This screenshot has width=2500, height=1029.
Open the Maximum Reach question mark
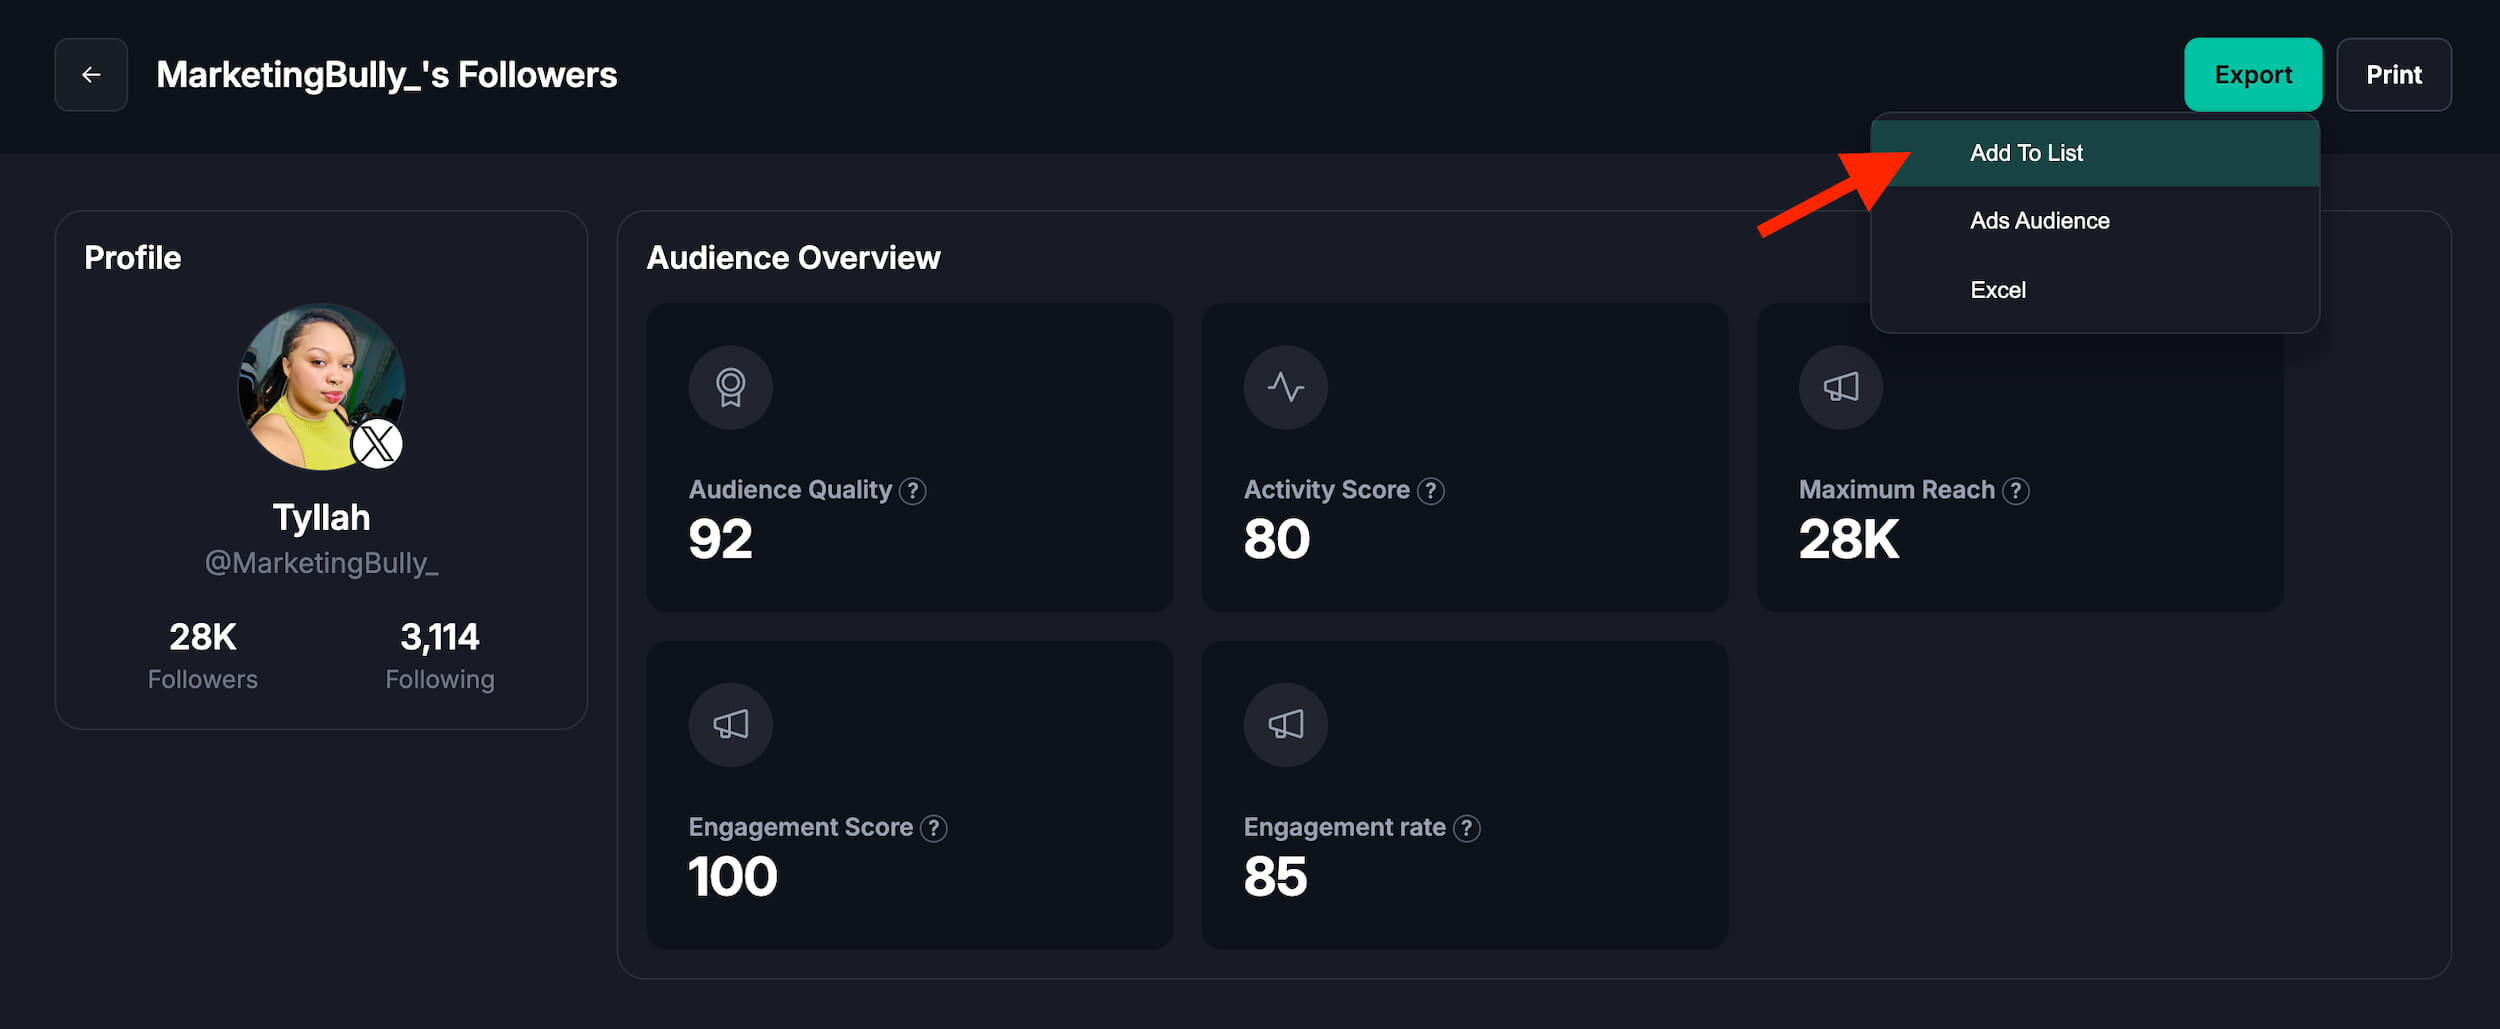(2016, 491)
